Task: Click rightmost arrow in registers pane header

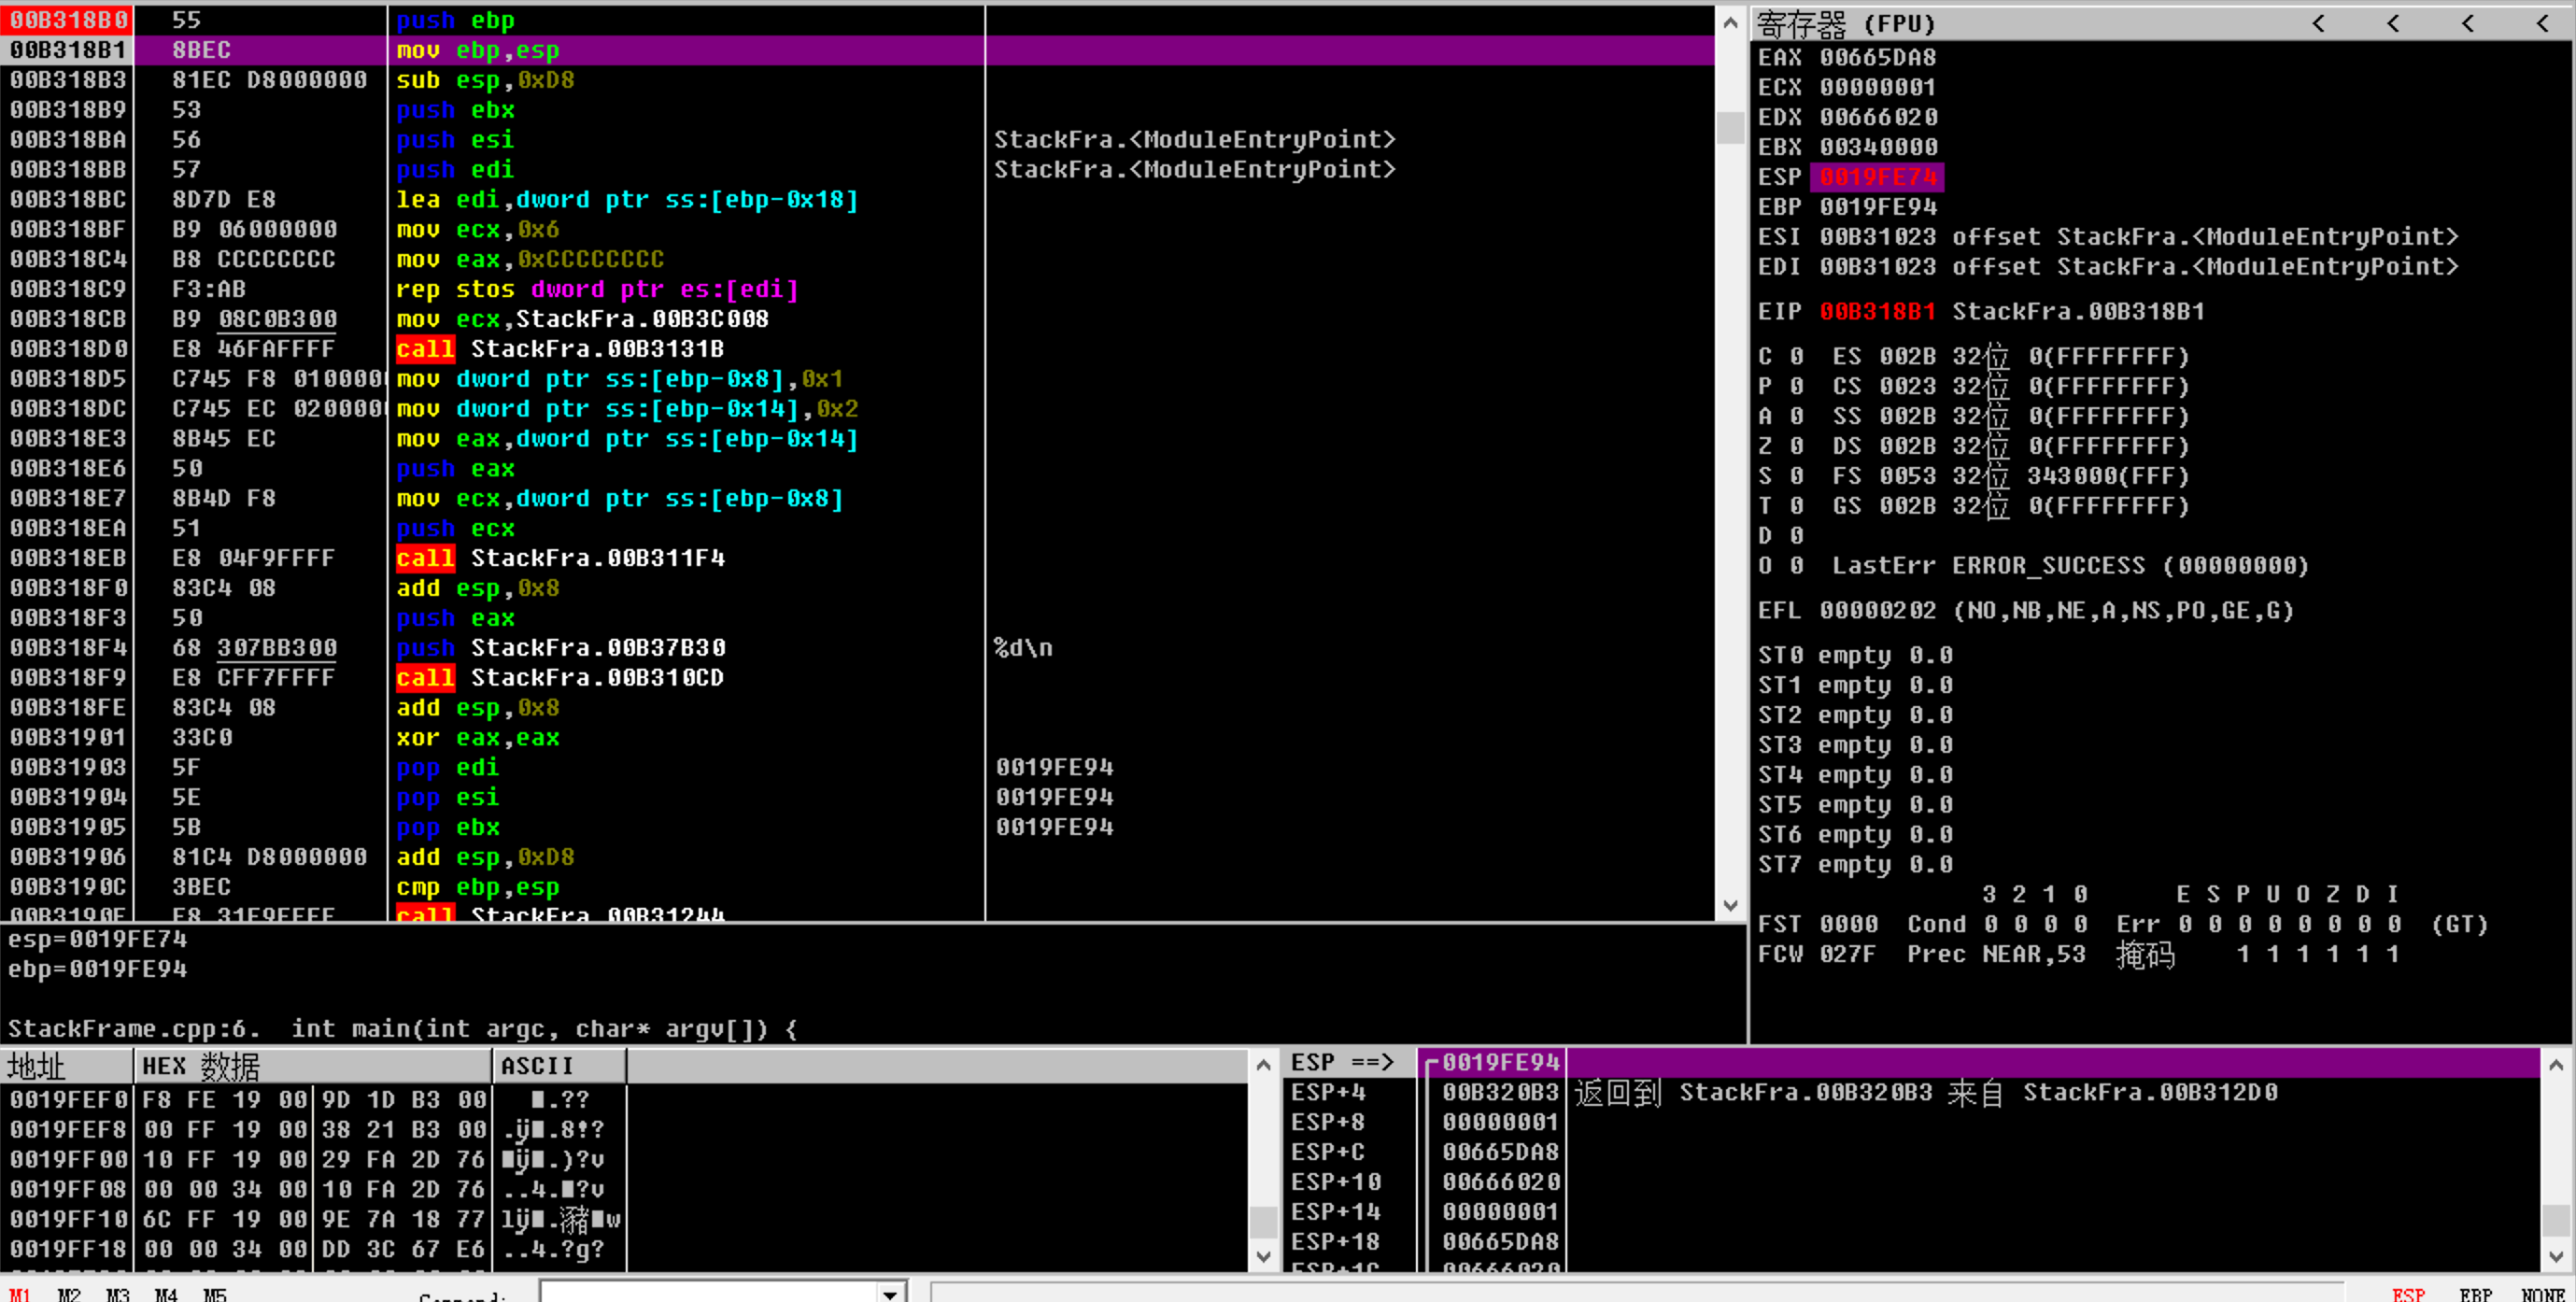Action: click(2543, 23)
